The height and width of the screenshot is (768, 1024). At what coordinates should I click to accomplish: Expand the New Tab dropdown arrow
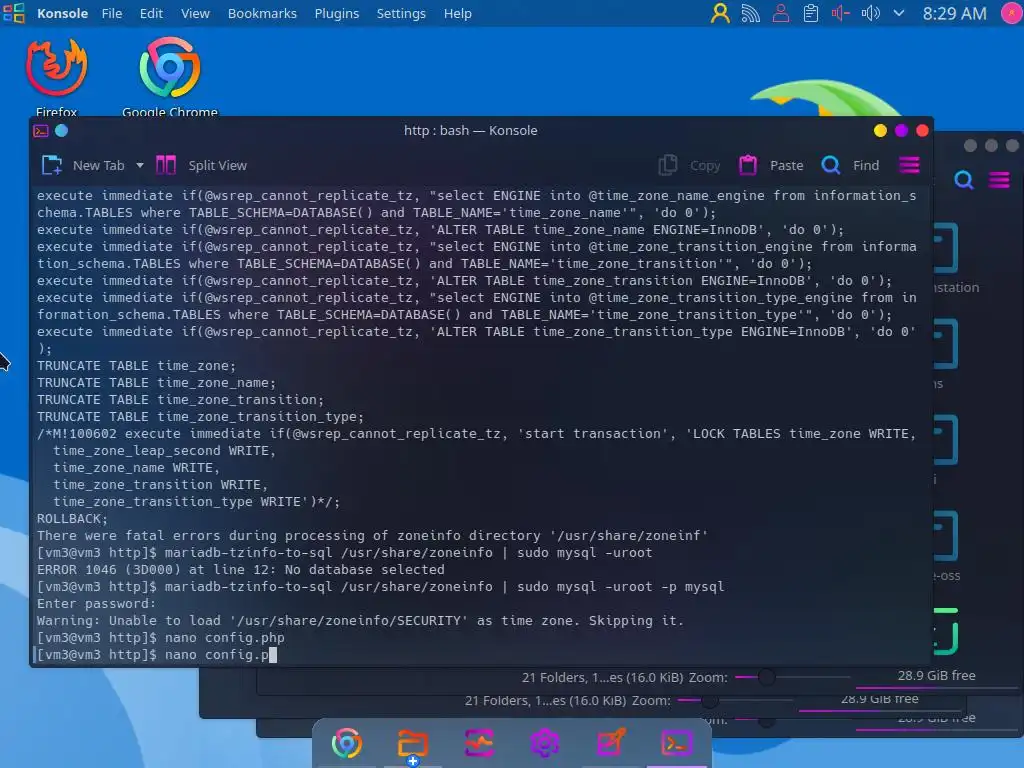[x=140, y=165]
